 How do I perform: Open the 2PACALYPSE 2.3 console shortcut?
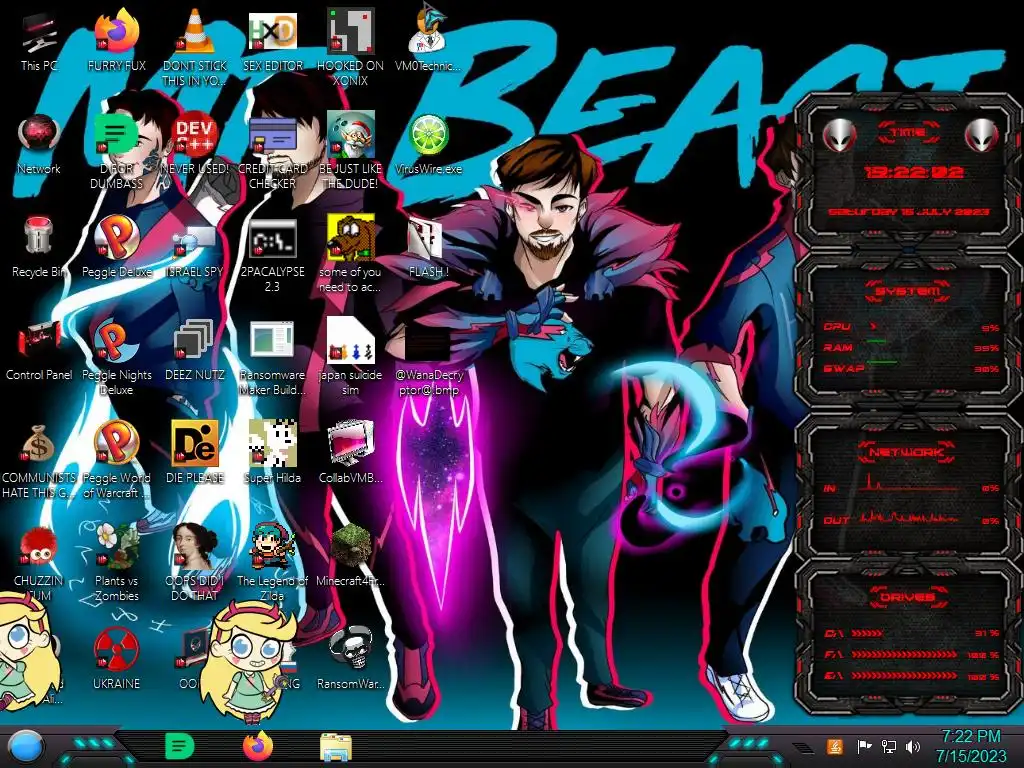click(x=272, y=255)
